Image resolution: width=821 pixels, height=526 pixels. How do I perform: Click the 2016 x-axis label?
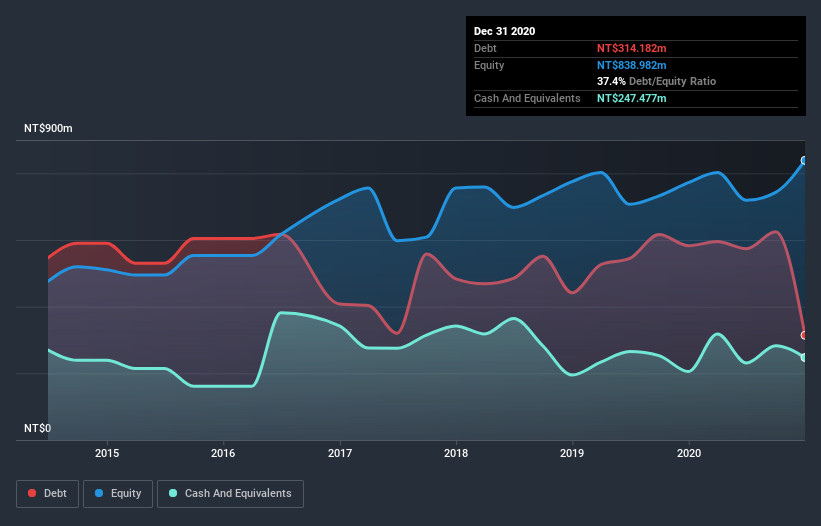[223, 453]
